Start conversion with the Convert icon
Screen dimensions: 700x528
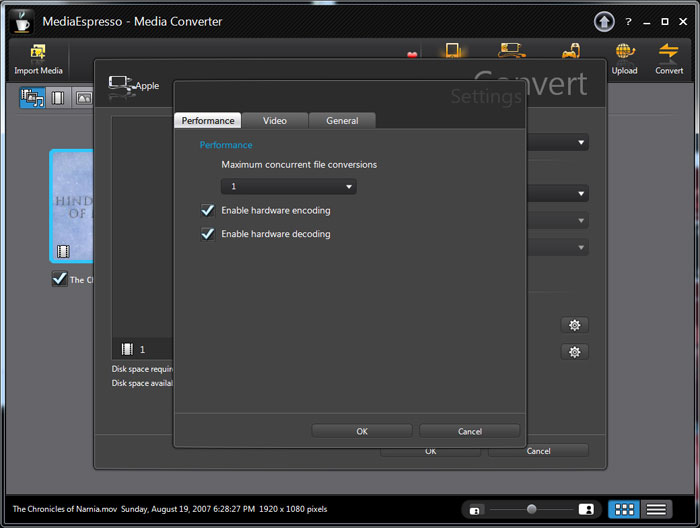pos(668,51)
